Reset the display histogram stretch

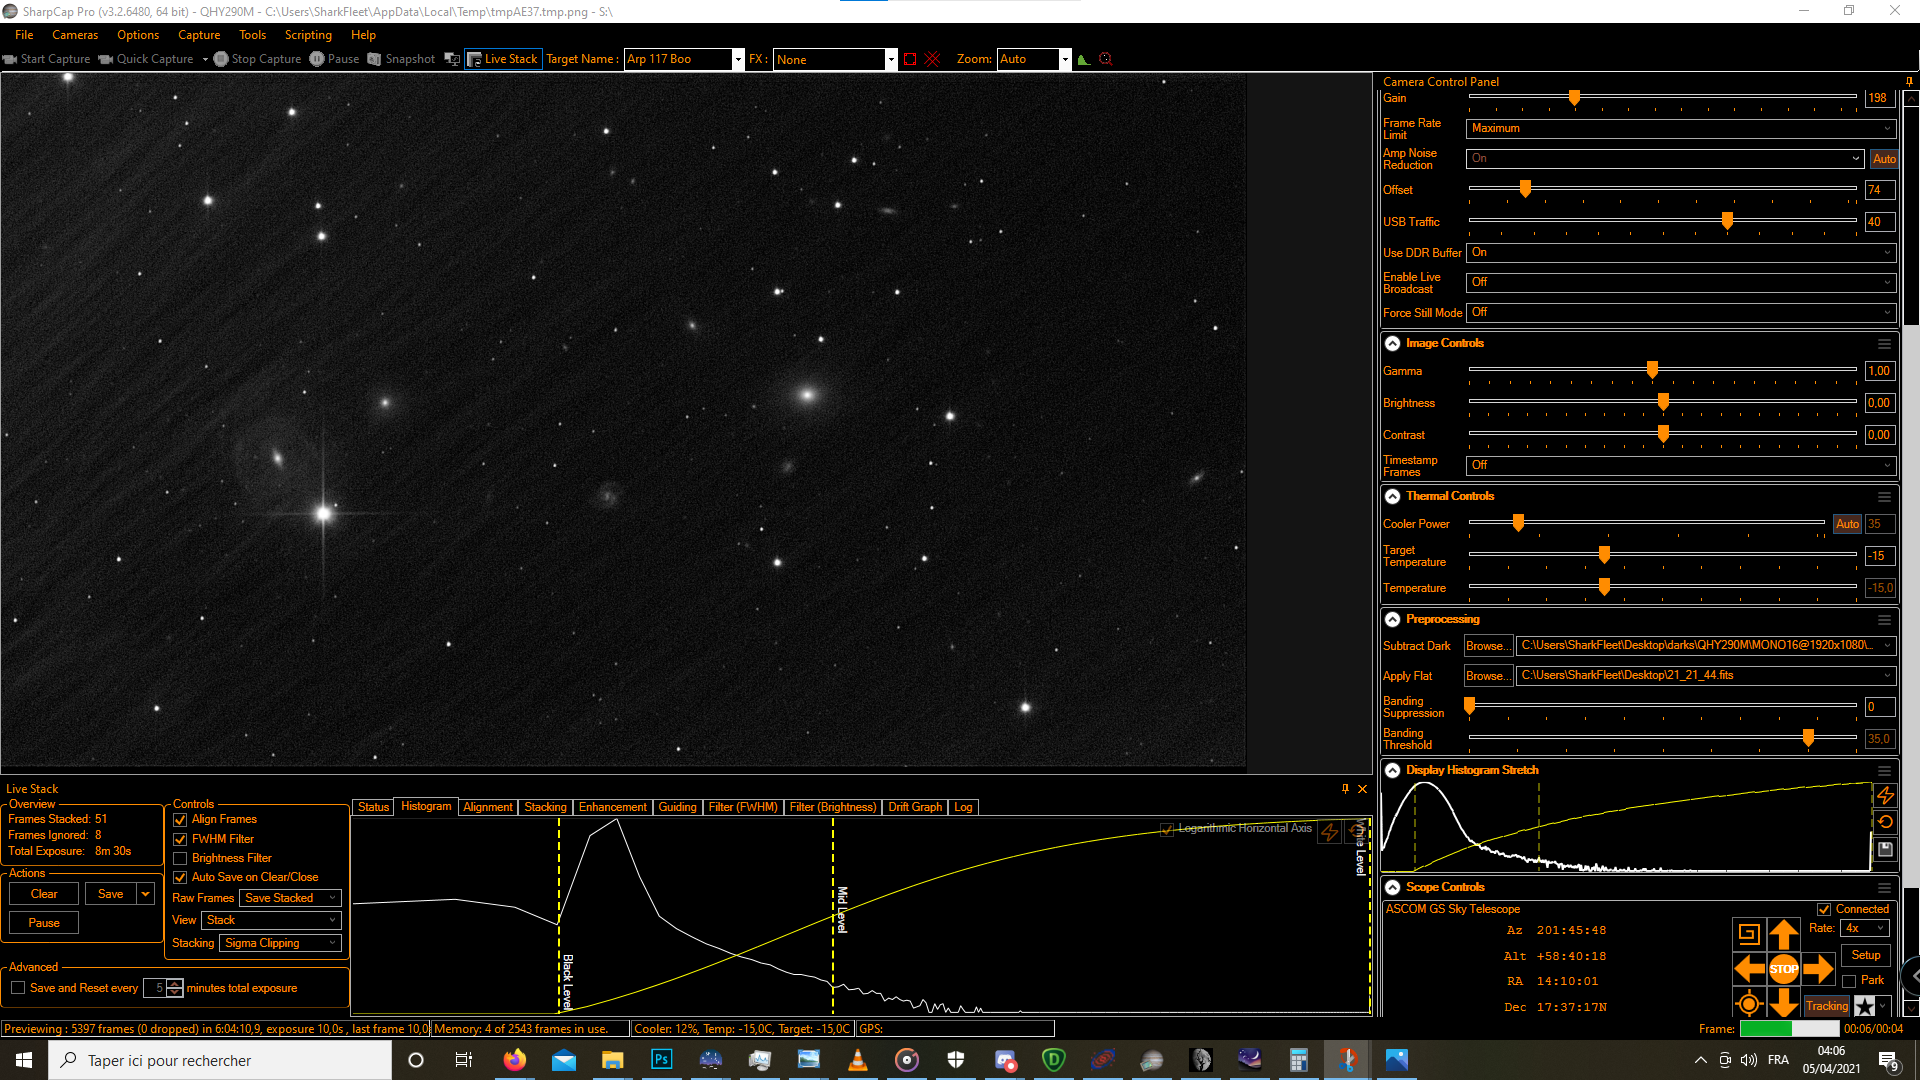tap(1885, 822)
